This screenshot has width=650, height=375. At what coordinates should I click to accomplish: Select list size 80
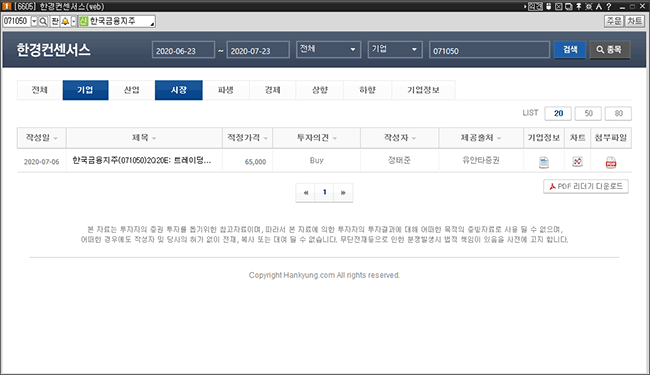click(618, 114)
